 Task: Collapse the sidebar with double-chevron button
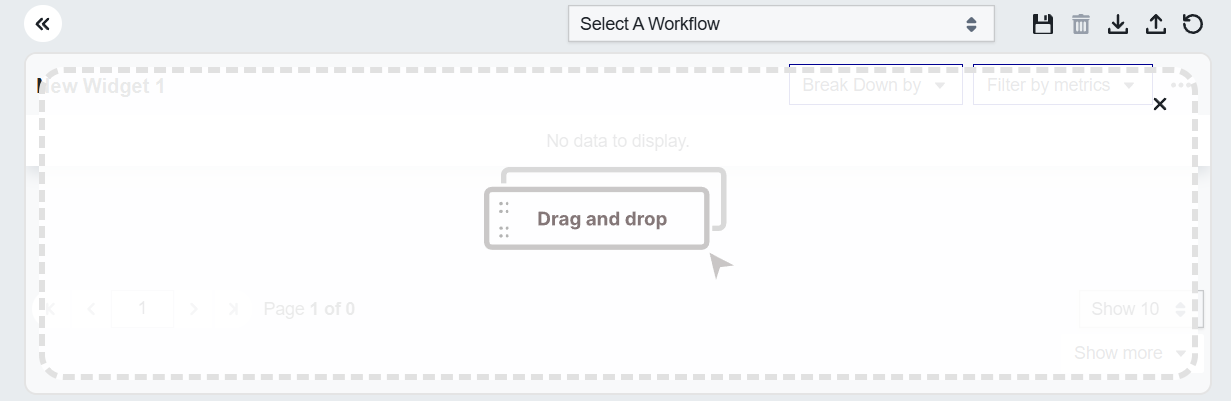tap(43, 24)
